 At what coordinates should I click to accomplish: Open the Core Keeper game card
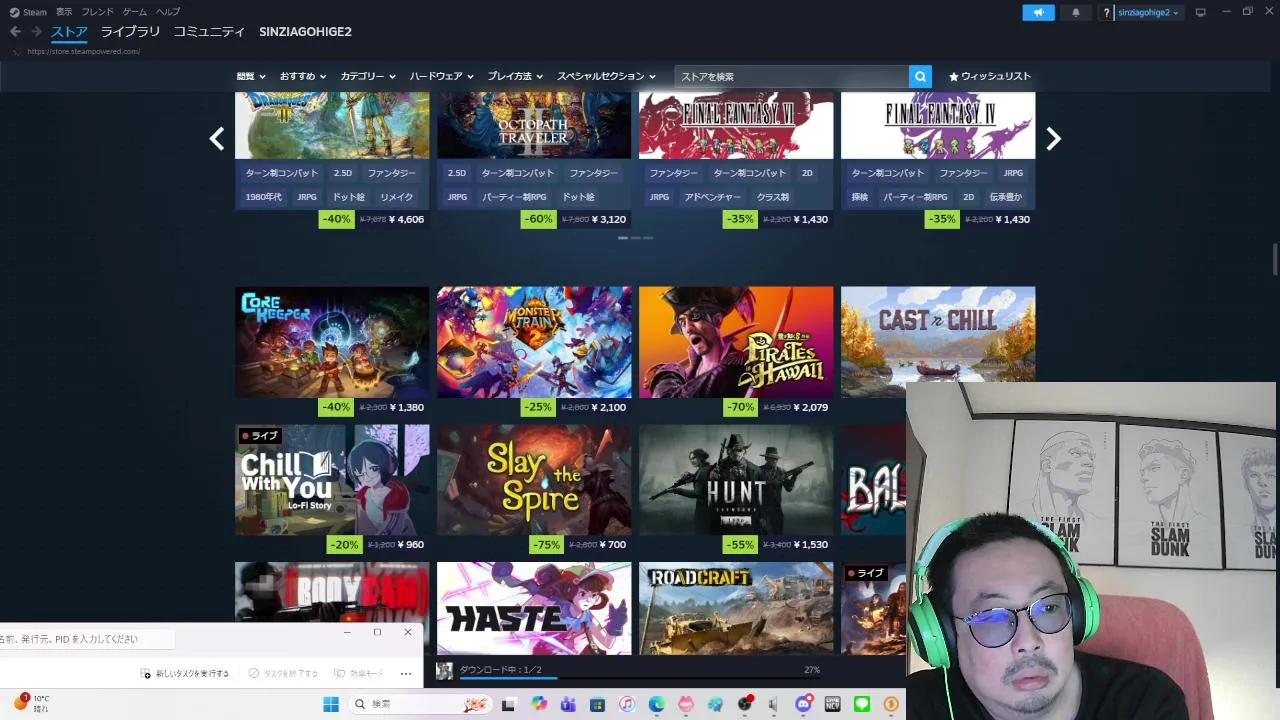point(332,342)
